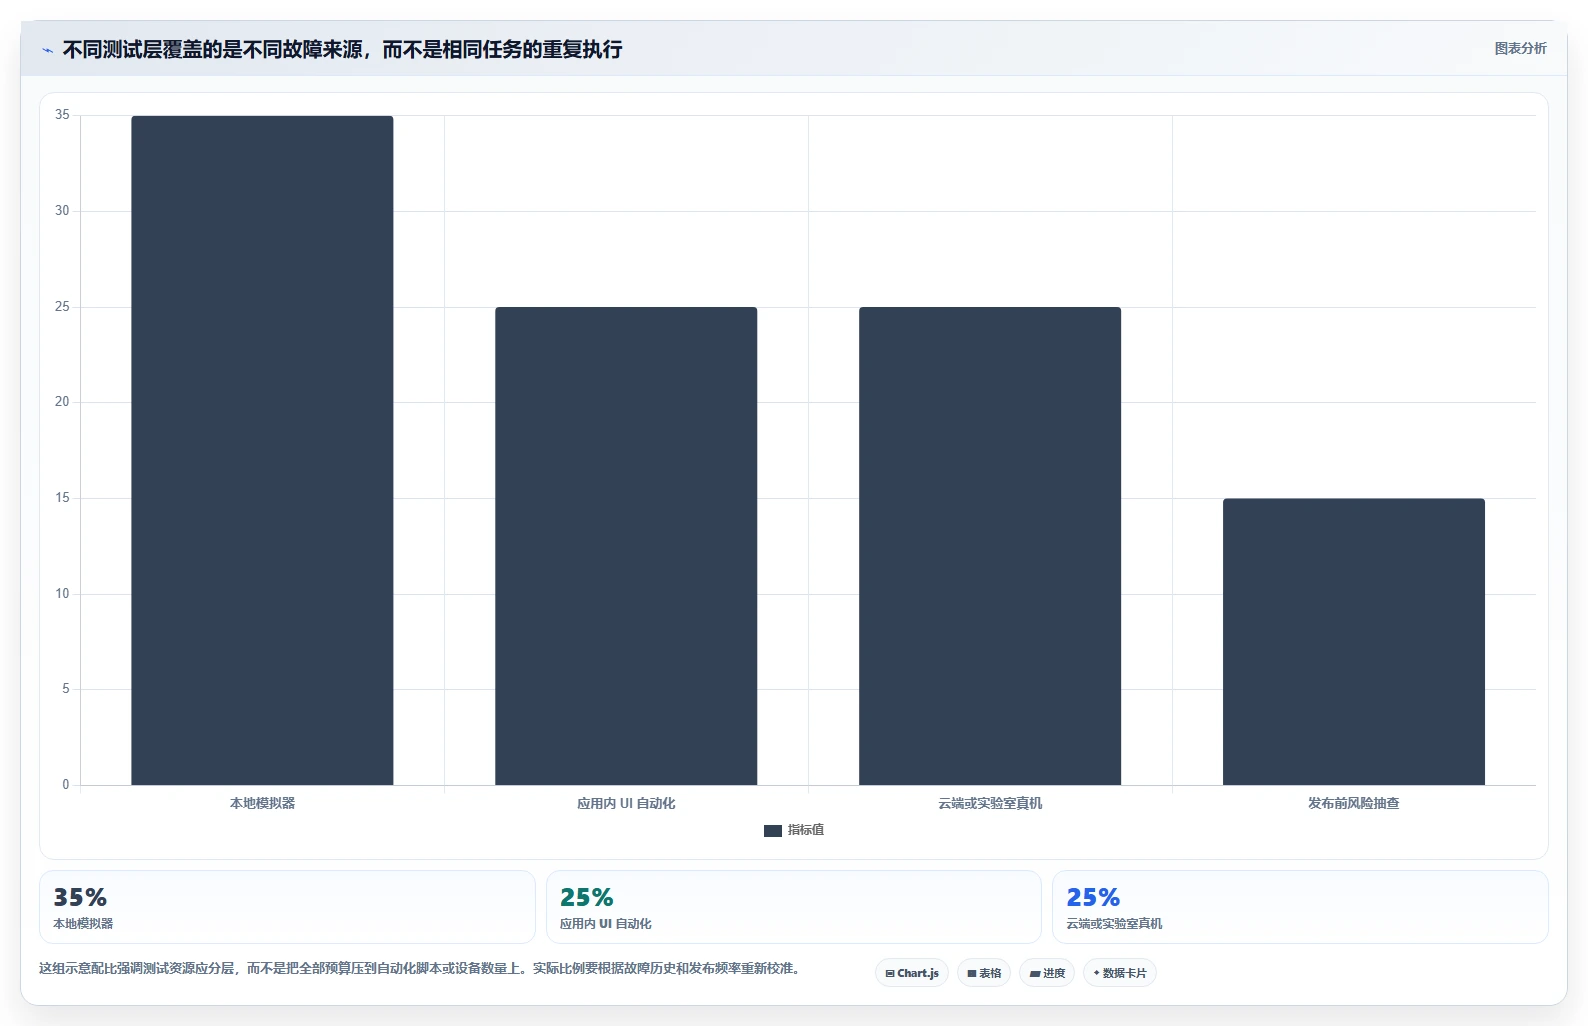Toggle the 指标值 legend color box

click(x=773, y=830)
